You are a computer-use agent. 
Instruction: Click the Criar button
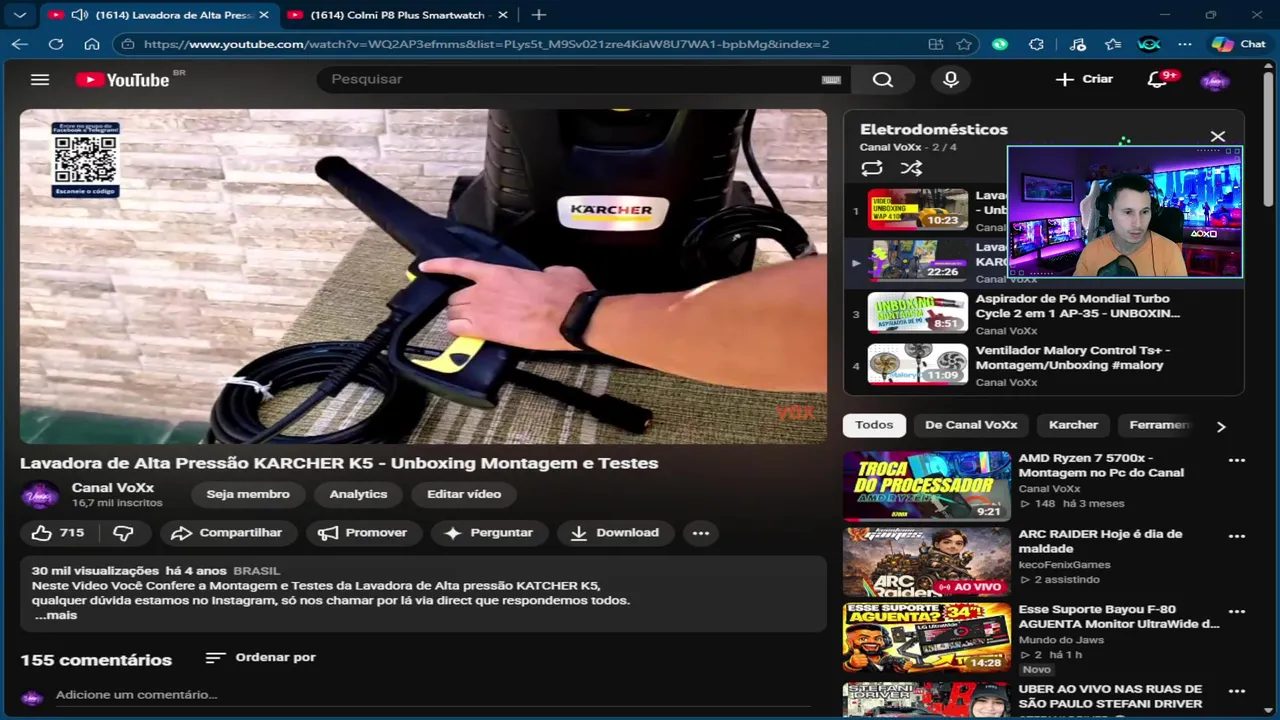(x=1085, y=79)
